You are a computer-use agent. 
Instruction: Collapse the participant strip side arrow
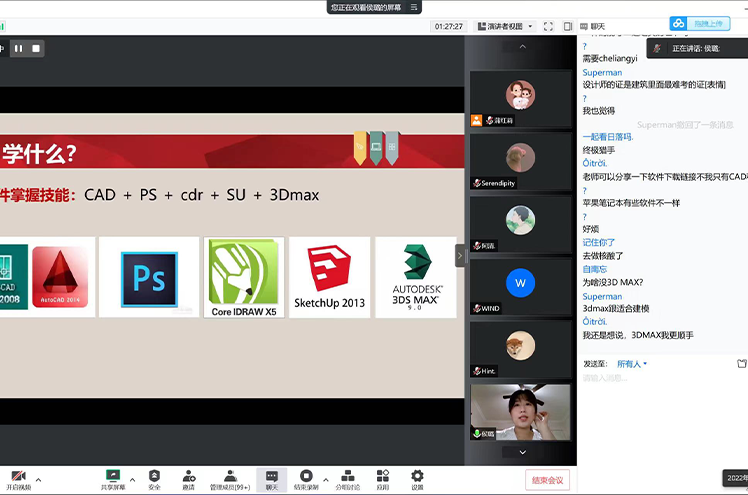click(460, 256)
